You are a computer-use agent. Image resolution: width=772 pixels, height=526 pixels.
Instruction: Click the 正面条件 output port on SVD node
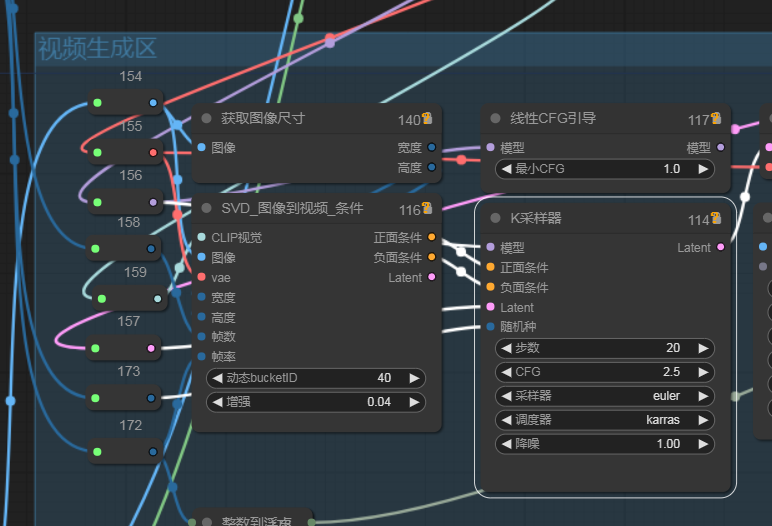click(432, 237)
